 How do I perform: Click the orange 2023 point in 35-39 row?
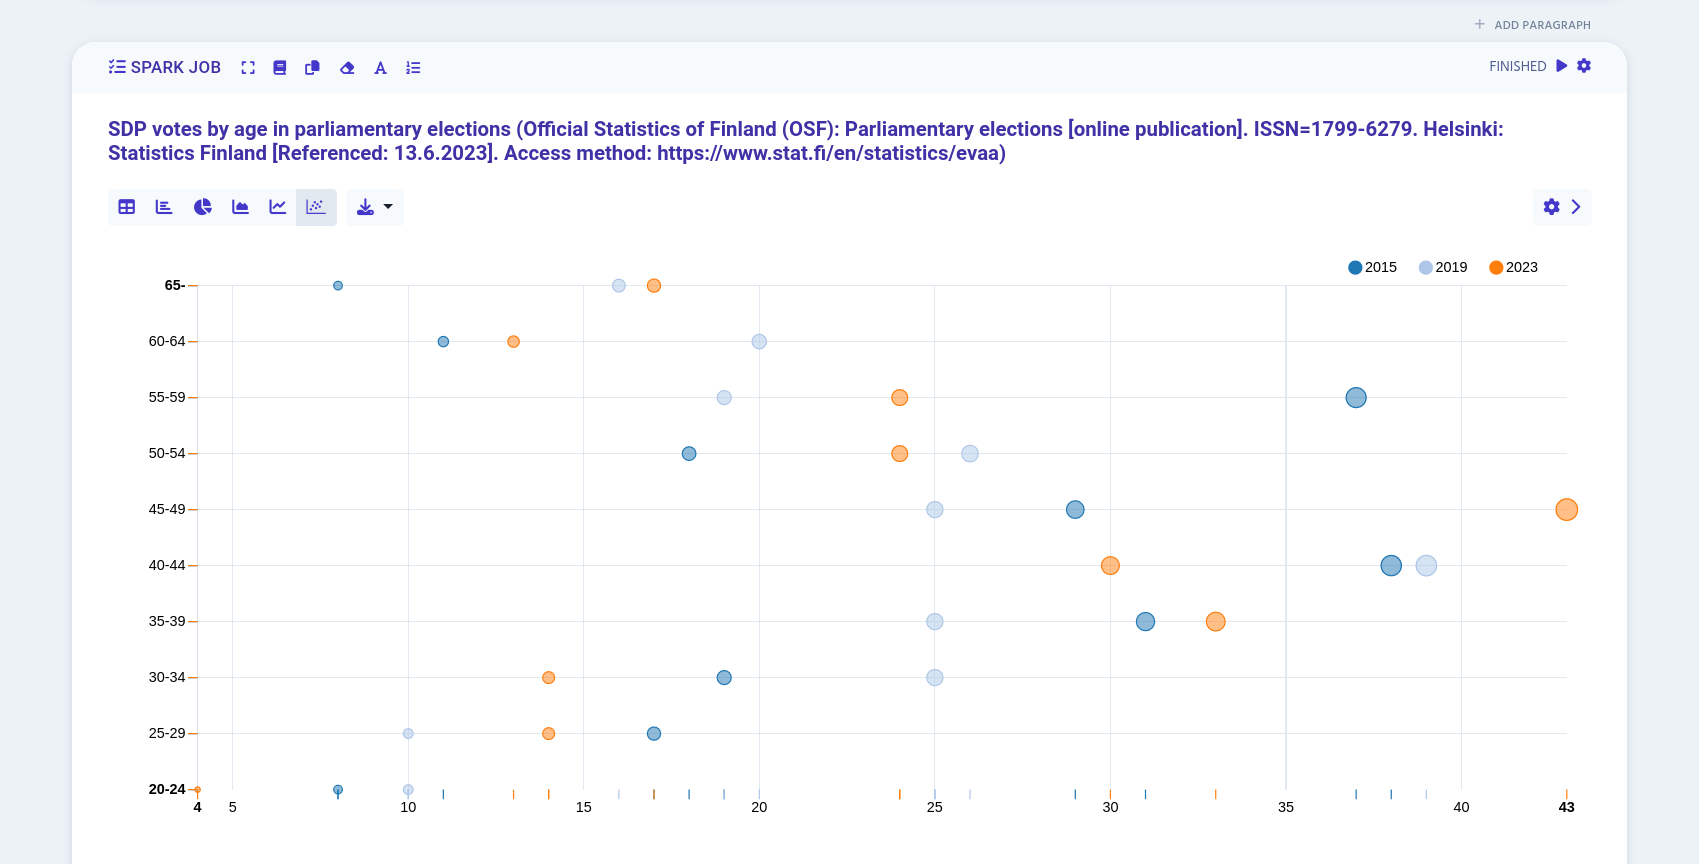[x=1215, y=622]
